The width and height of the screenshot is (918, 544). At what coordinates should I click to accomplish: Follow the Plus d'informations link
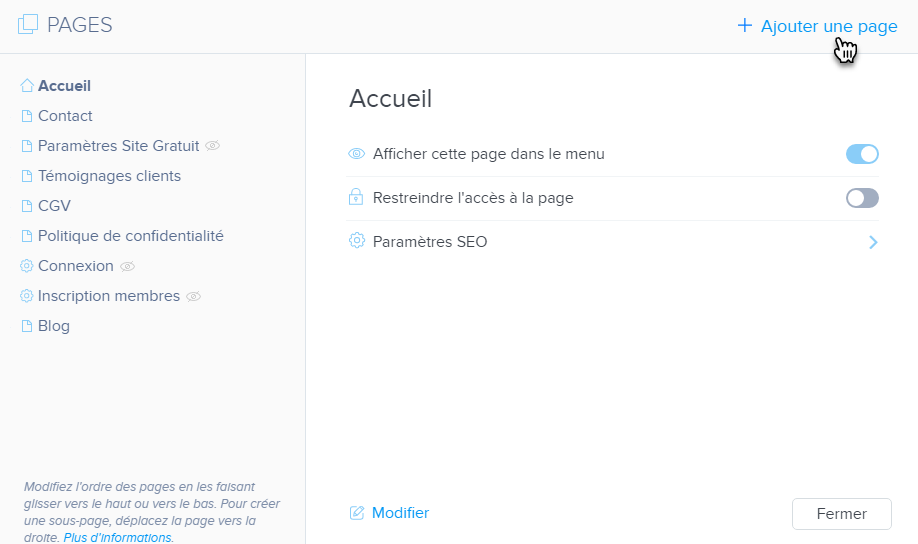118,537
